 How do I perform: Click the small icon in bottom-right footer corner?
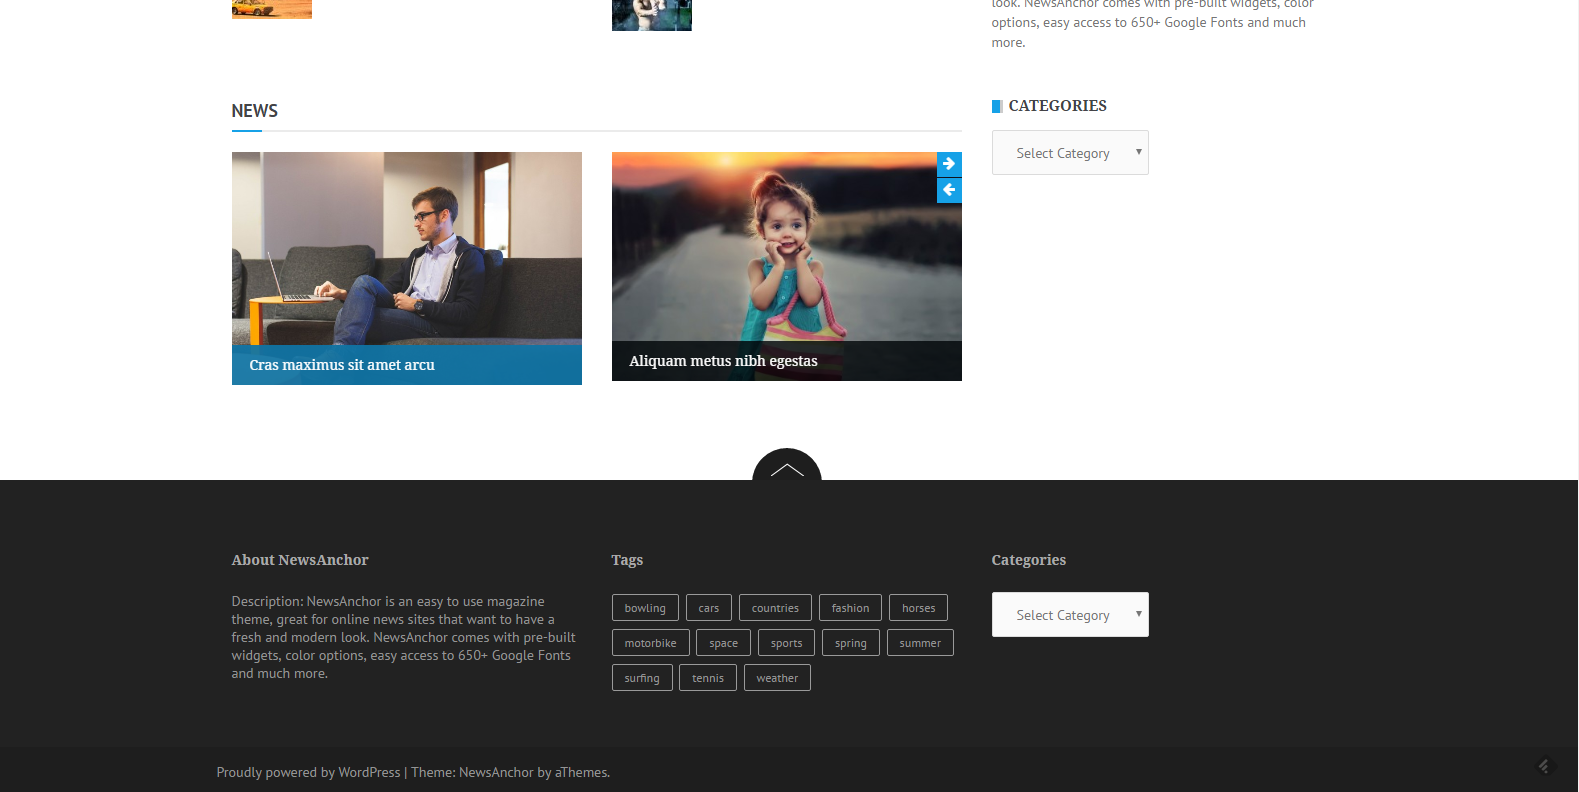pyautogui.click(x=1543, y=766)
